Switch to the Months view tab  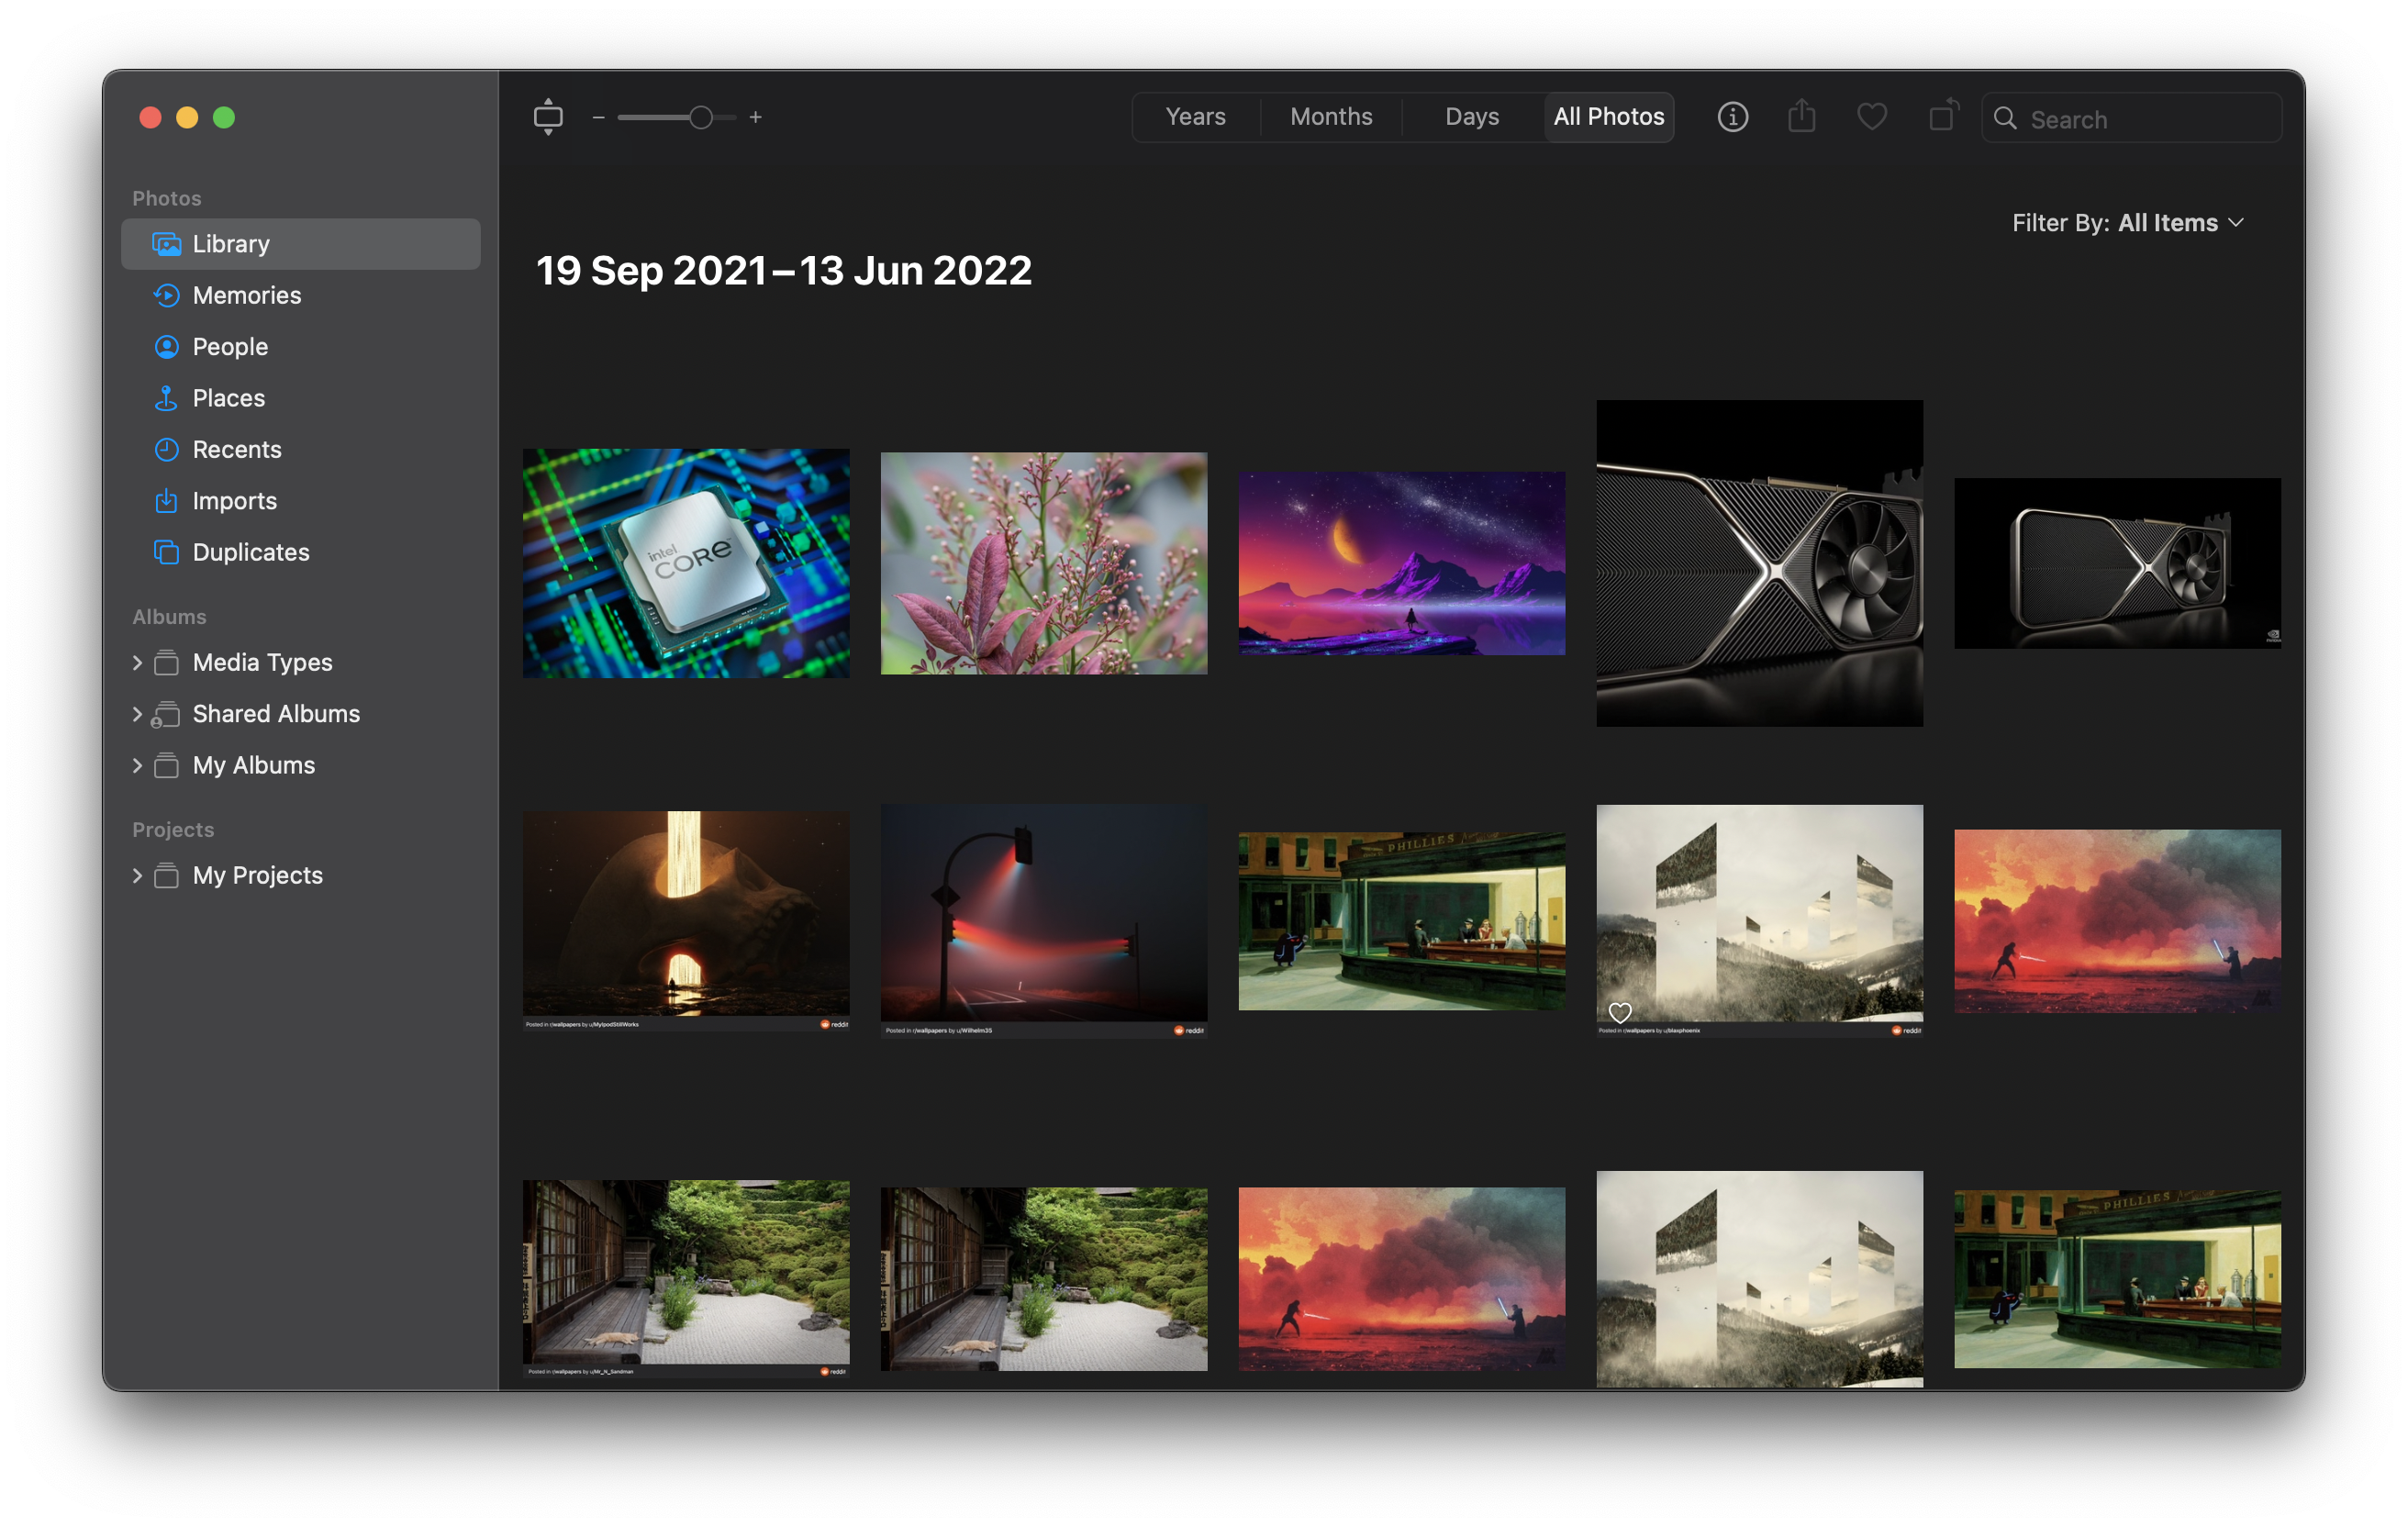click(1331, 117)
